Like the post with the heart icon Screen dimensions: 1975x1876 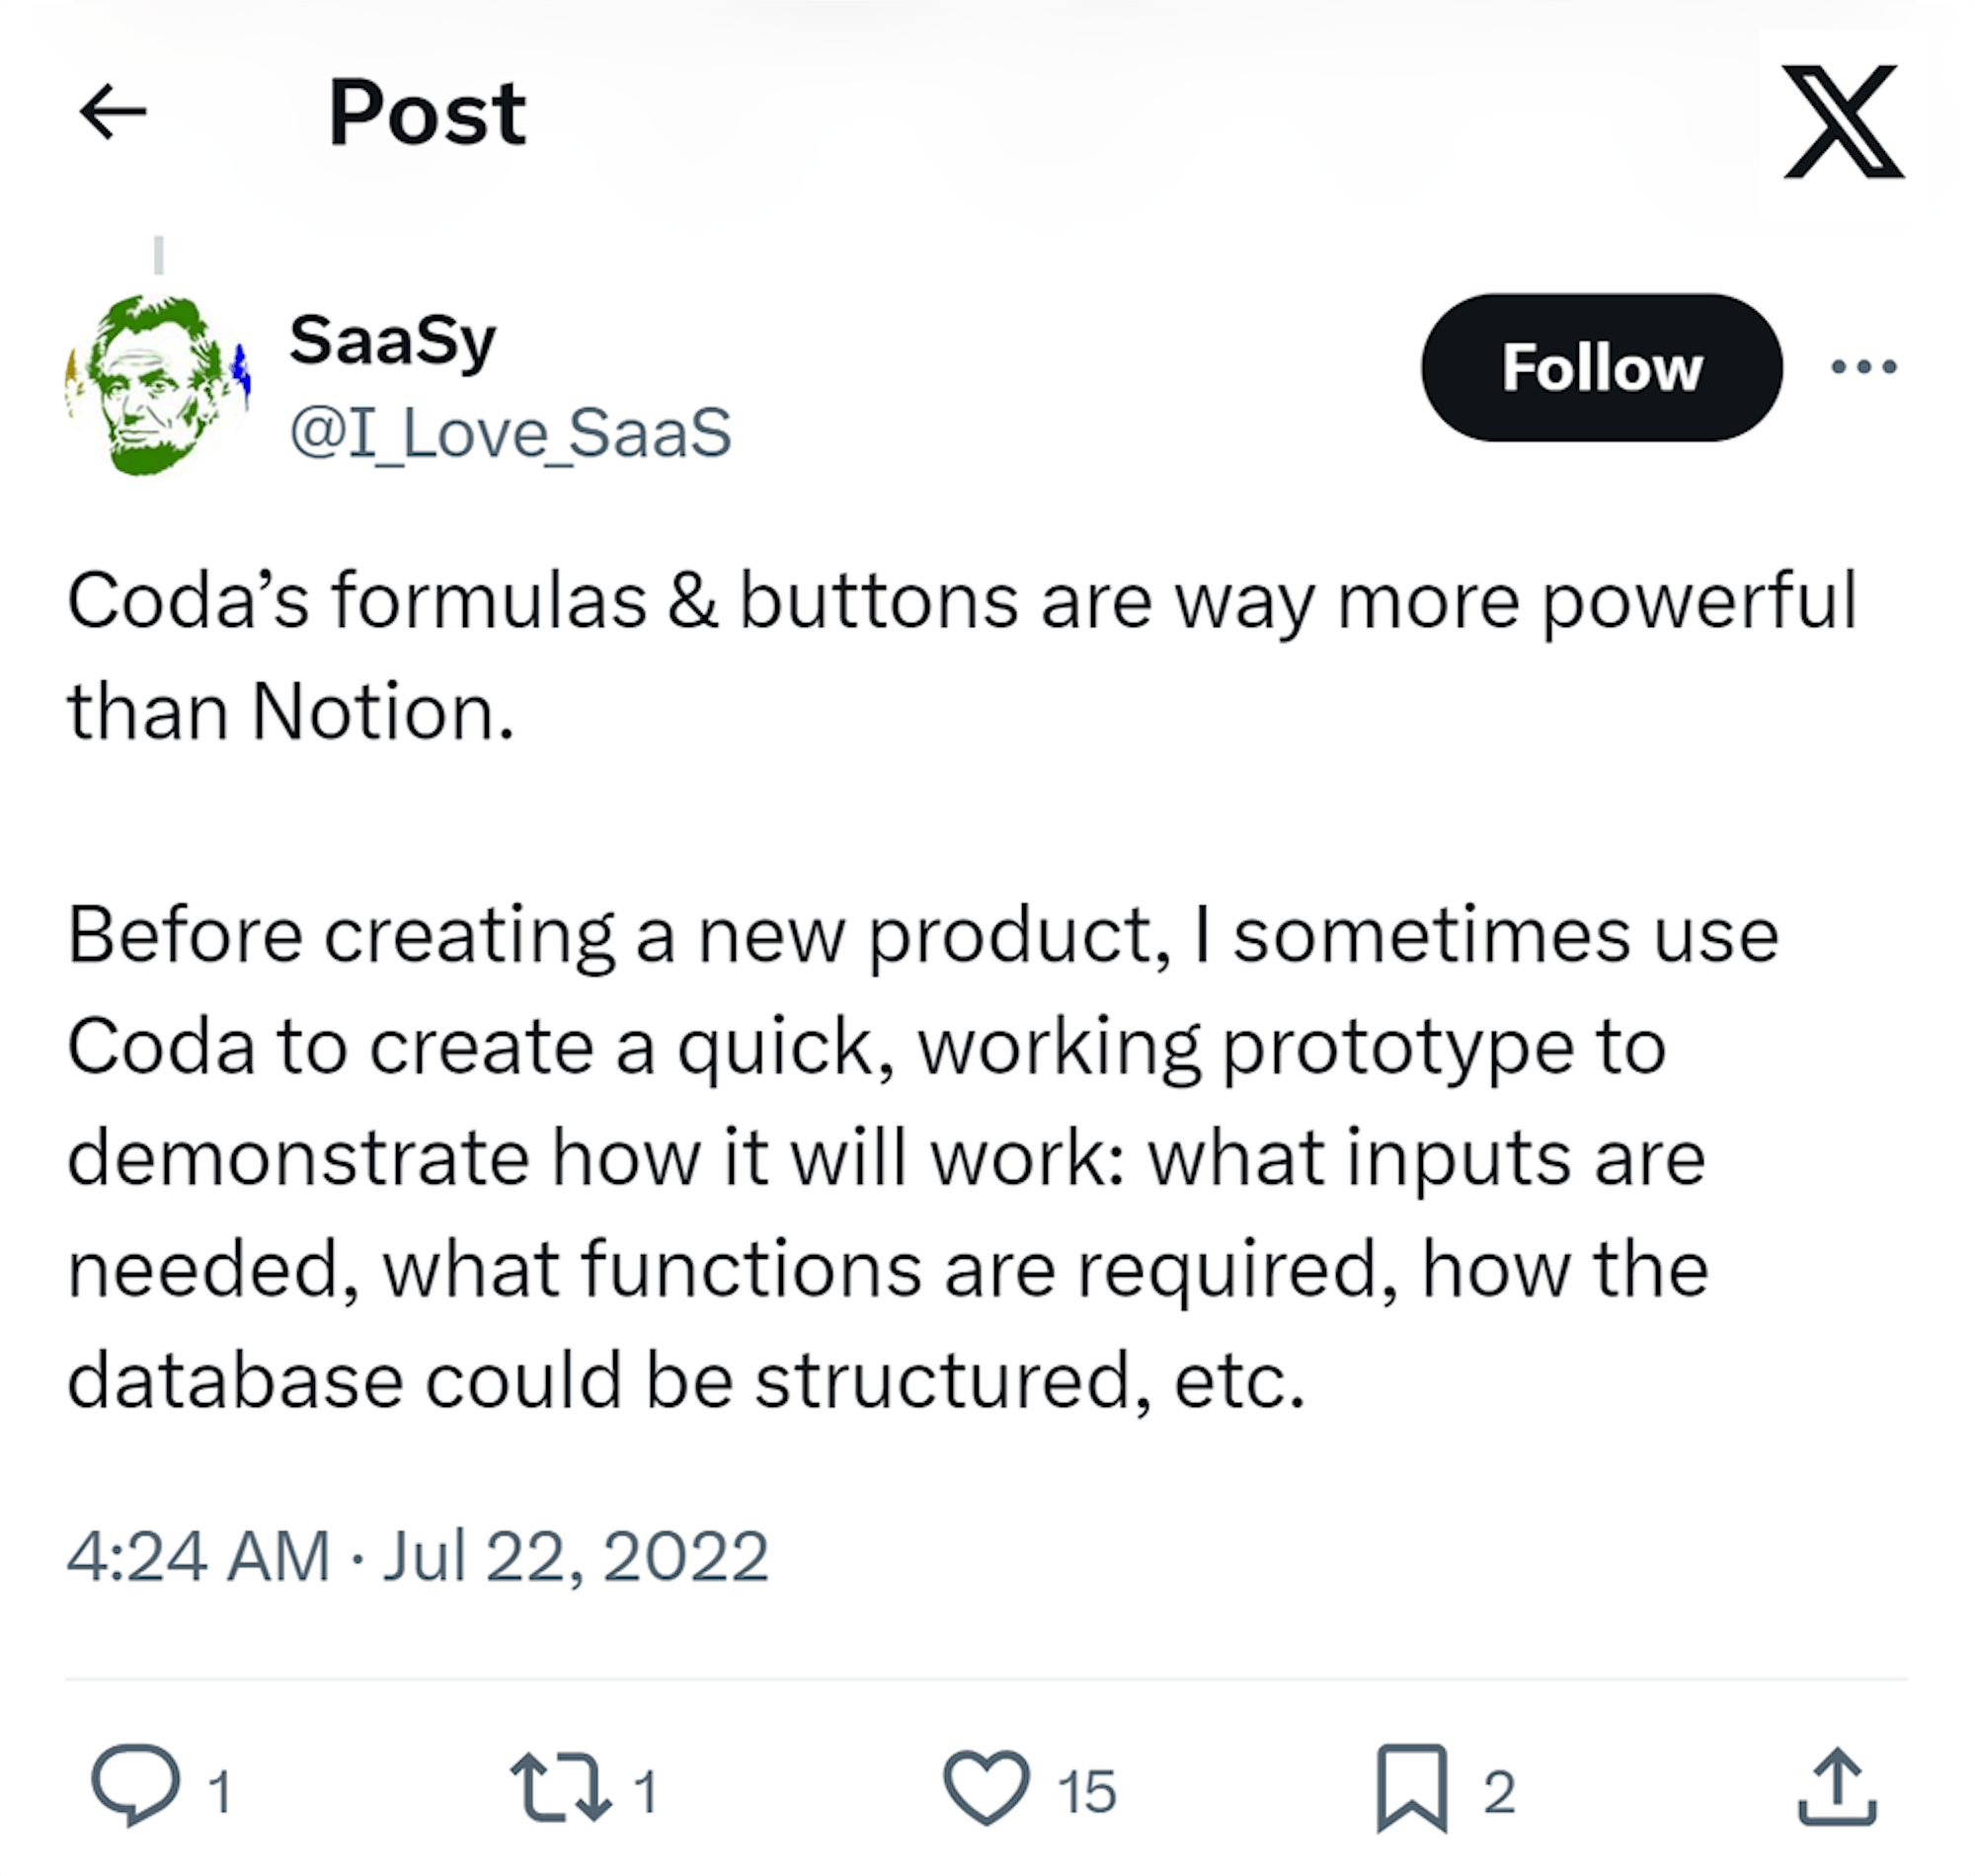click(986, 1787)
